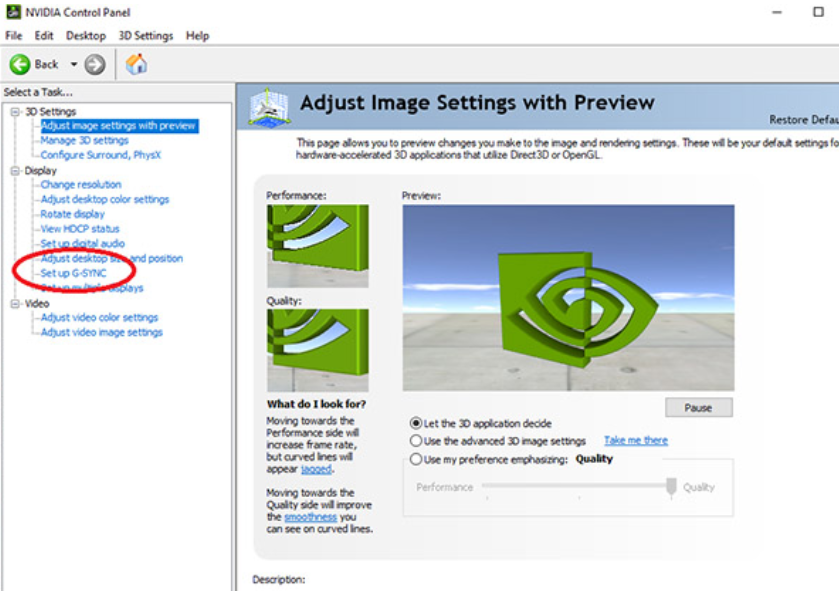Click the Restore Defaults link
The height and width of the screenshot is (591, 839).
[804, 120]
